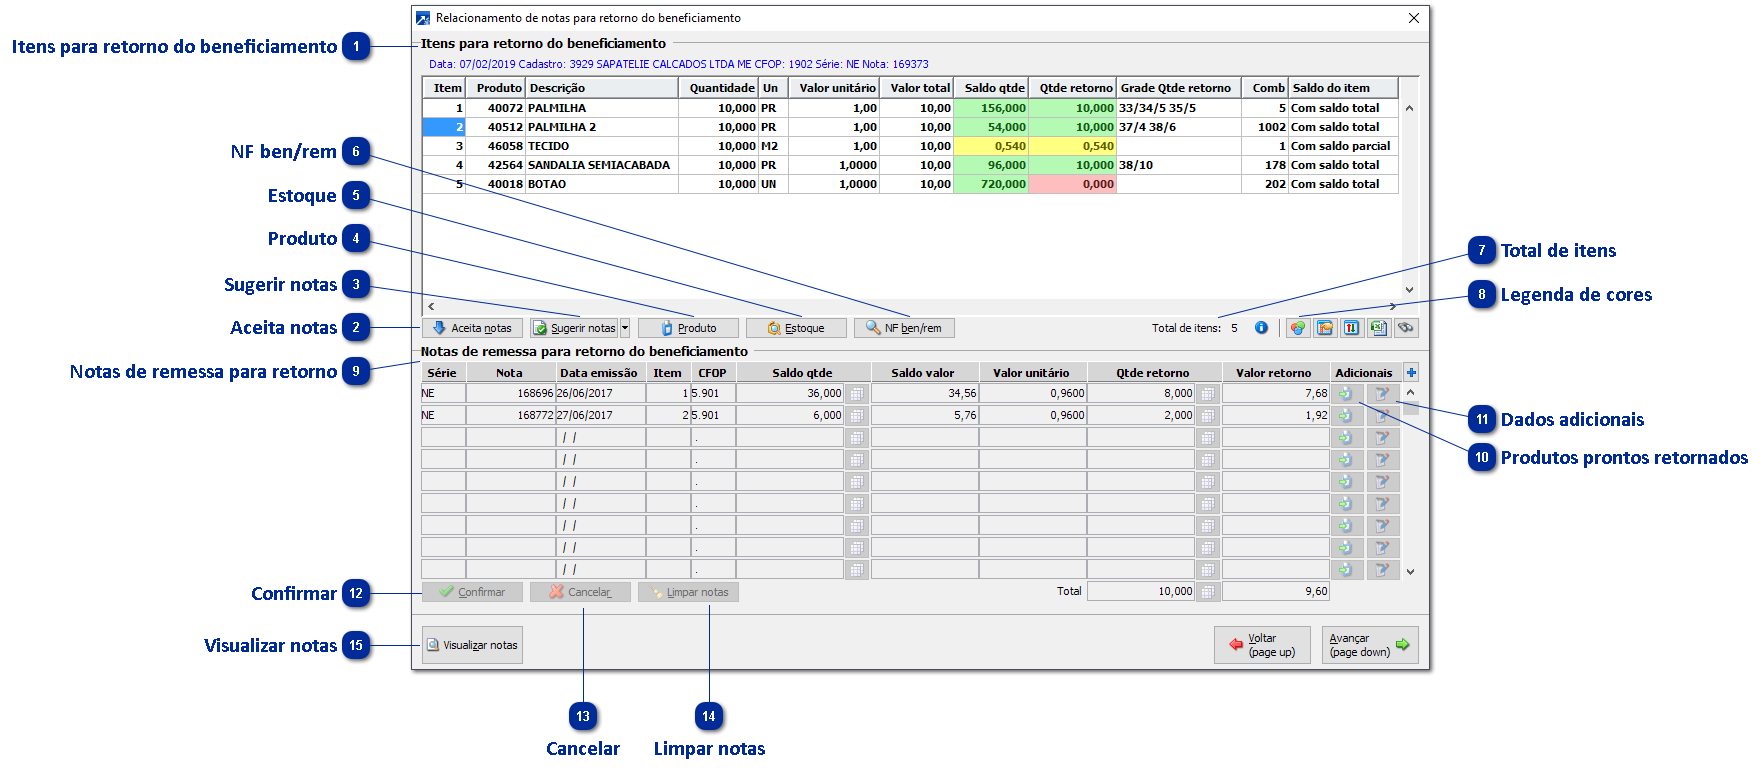Click the blue info icon beside Total de itens
This screenshot has width=1764, height=777.
(x=1261, y=328)
